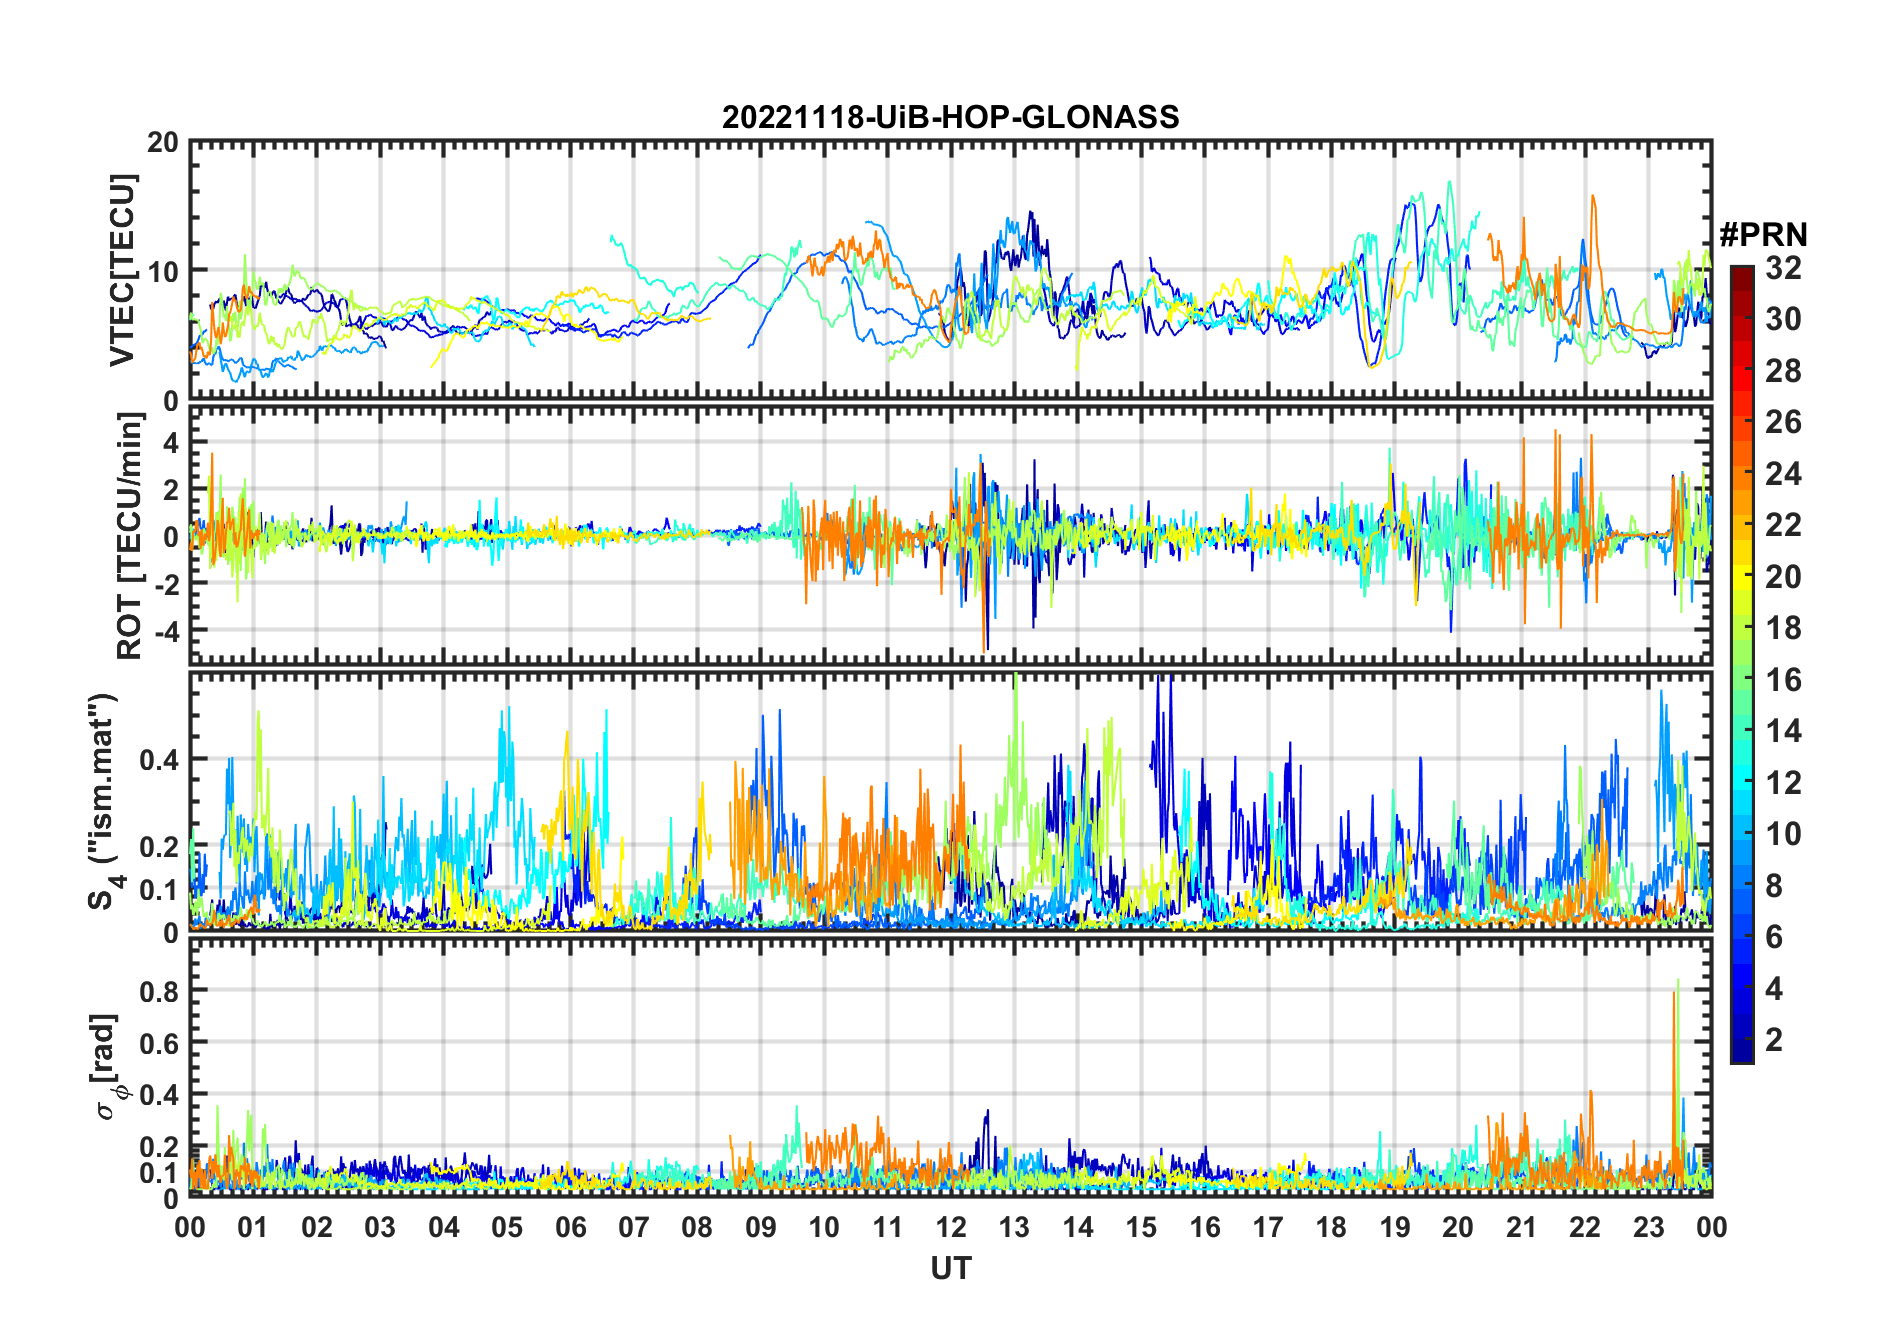Click the x-axis hour tick label 03

click(380, 1228)
